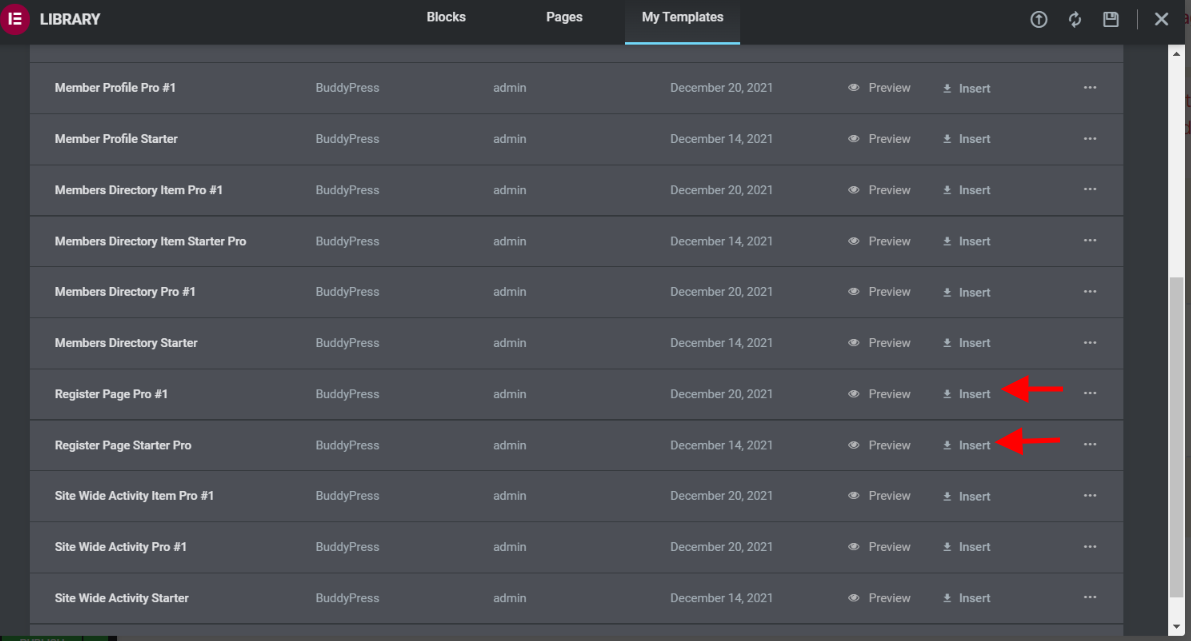Insert the Register Page Pro #1 template

[967, 394]
